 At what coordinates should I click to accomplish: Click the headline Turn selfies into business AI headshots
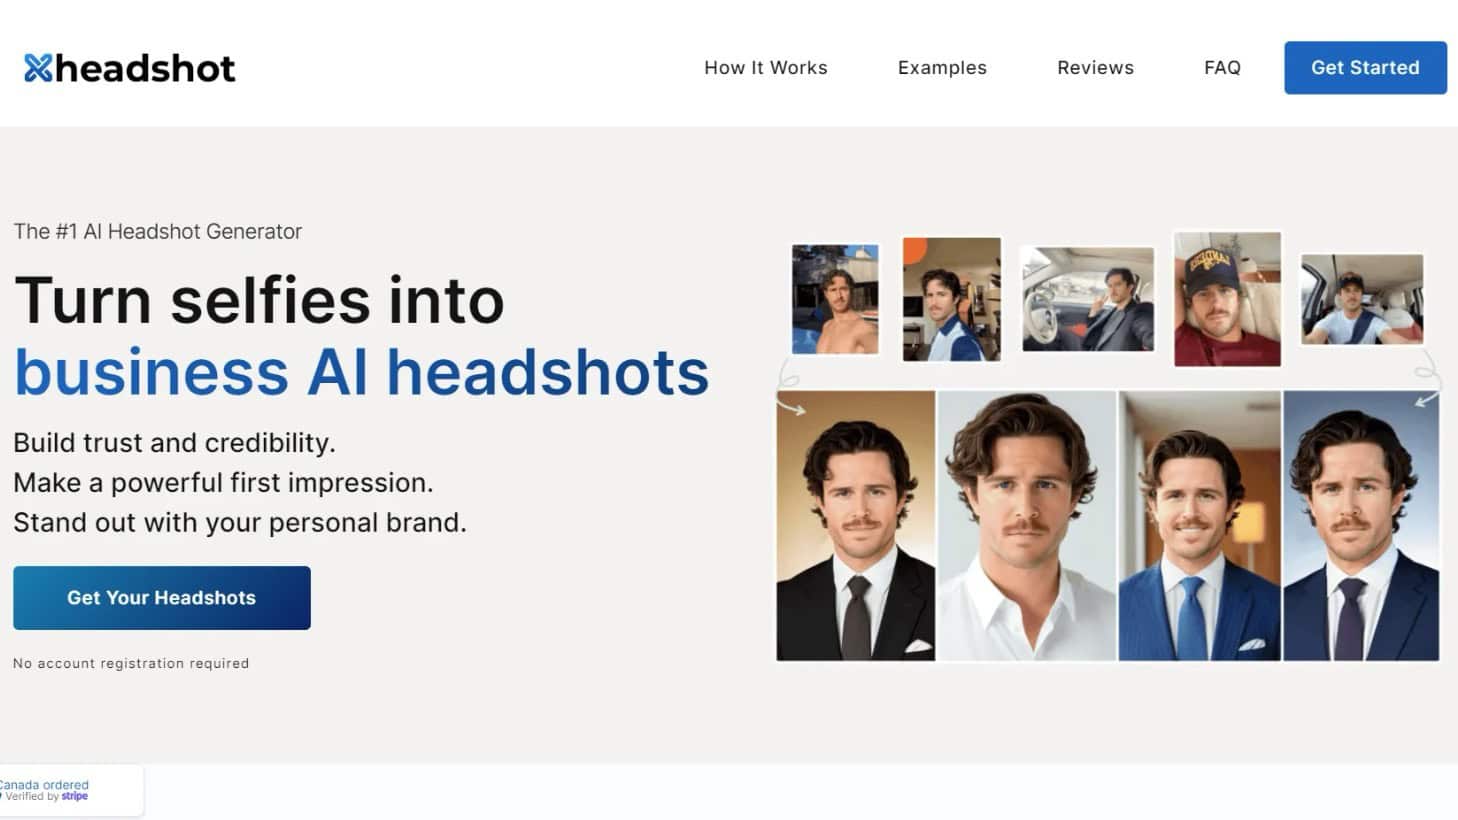[360, 335]
